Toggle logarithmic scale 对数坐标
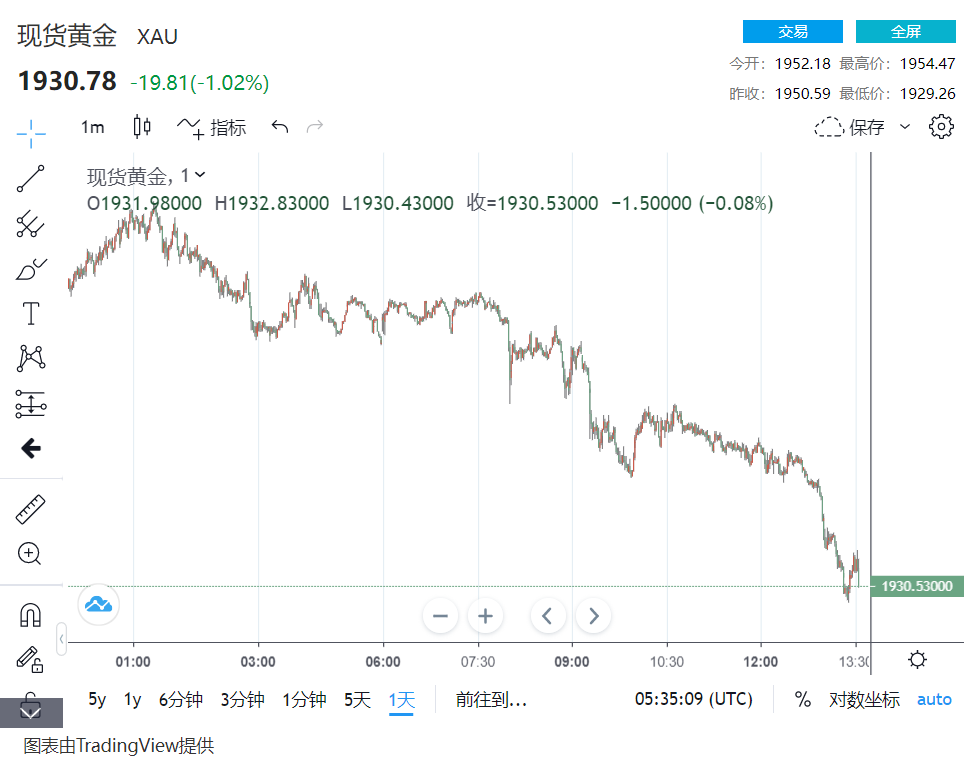Viewport: 964px width, 763px height. (864, 699)
